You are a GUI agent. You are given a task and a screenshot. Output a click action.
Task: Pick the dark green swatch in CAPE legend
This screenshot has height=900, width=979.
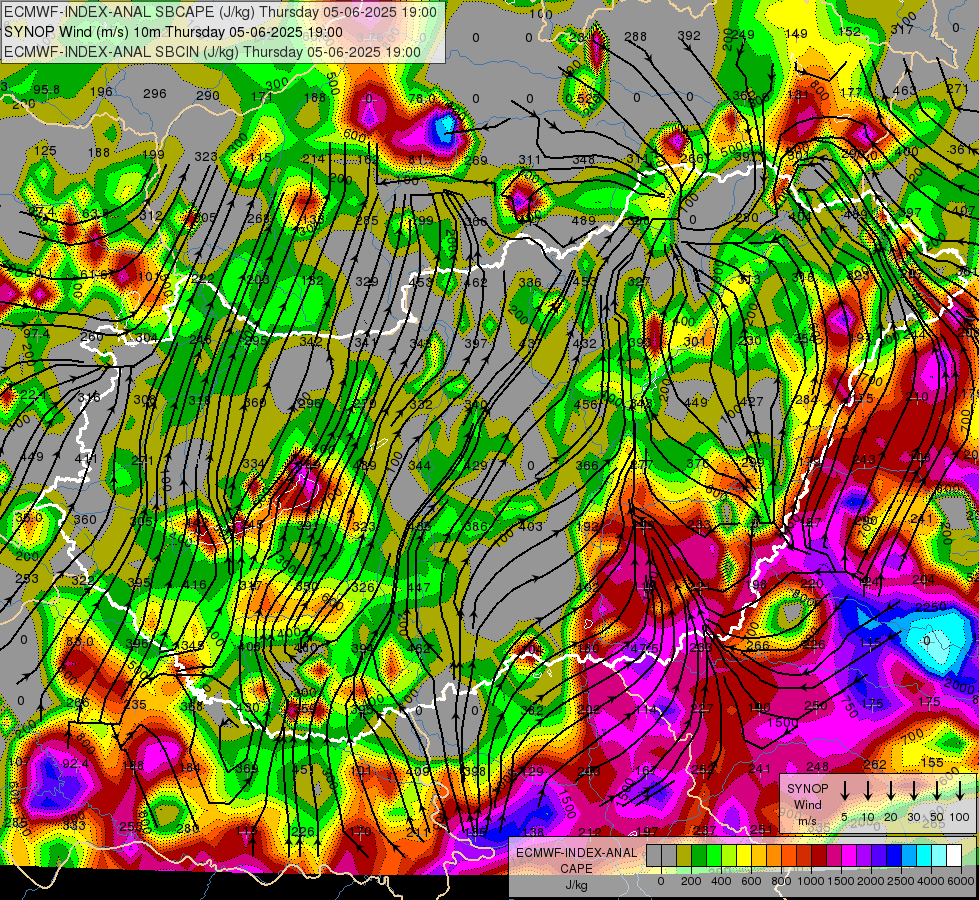[x=699, y=856]
